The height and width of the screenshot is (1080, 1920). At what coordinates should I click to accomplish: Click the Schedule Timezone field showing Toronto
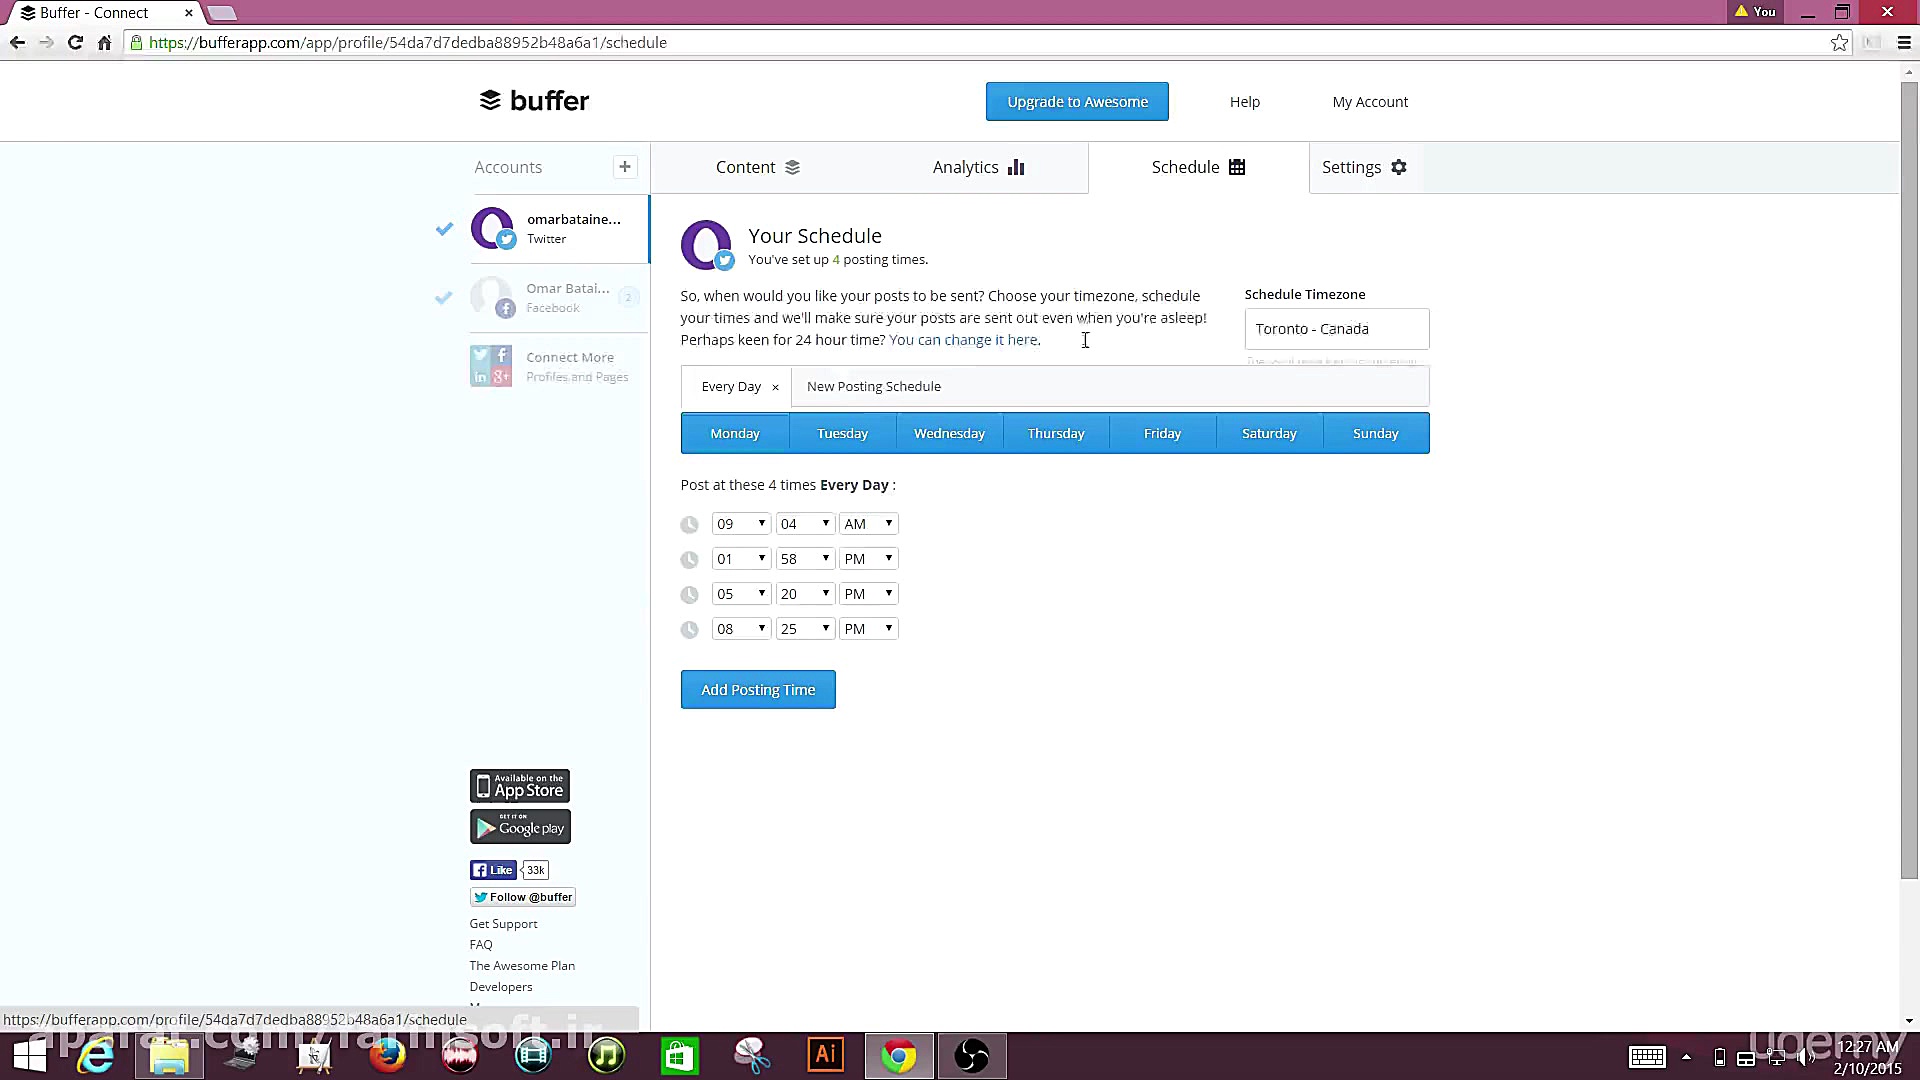click(1336, 329)
